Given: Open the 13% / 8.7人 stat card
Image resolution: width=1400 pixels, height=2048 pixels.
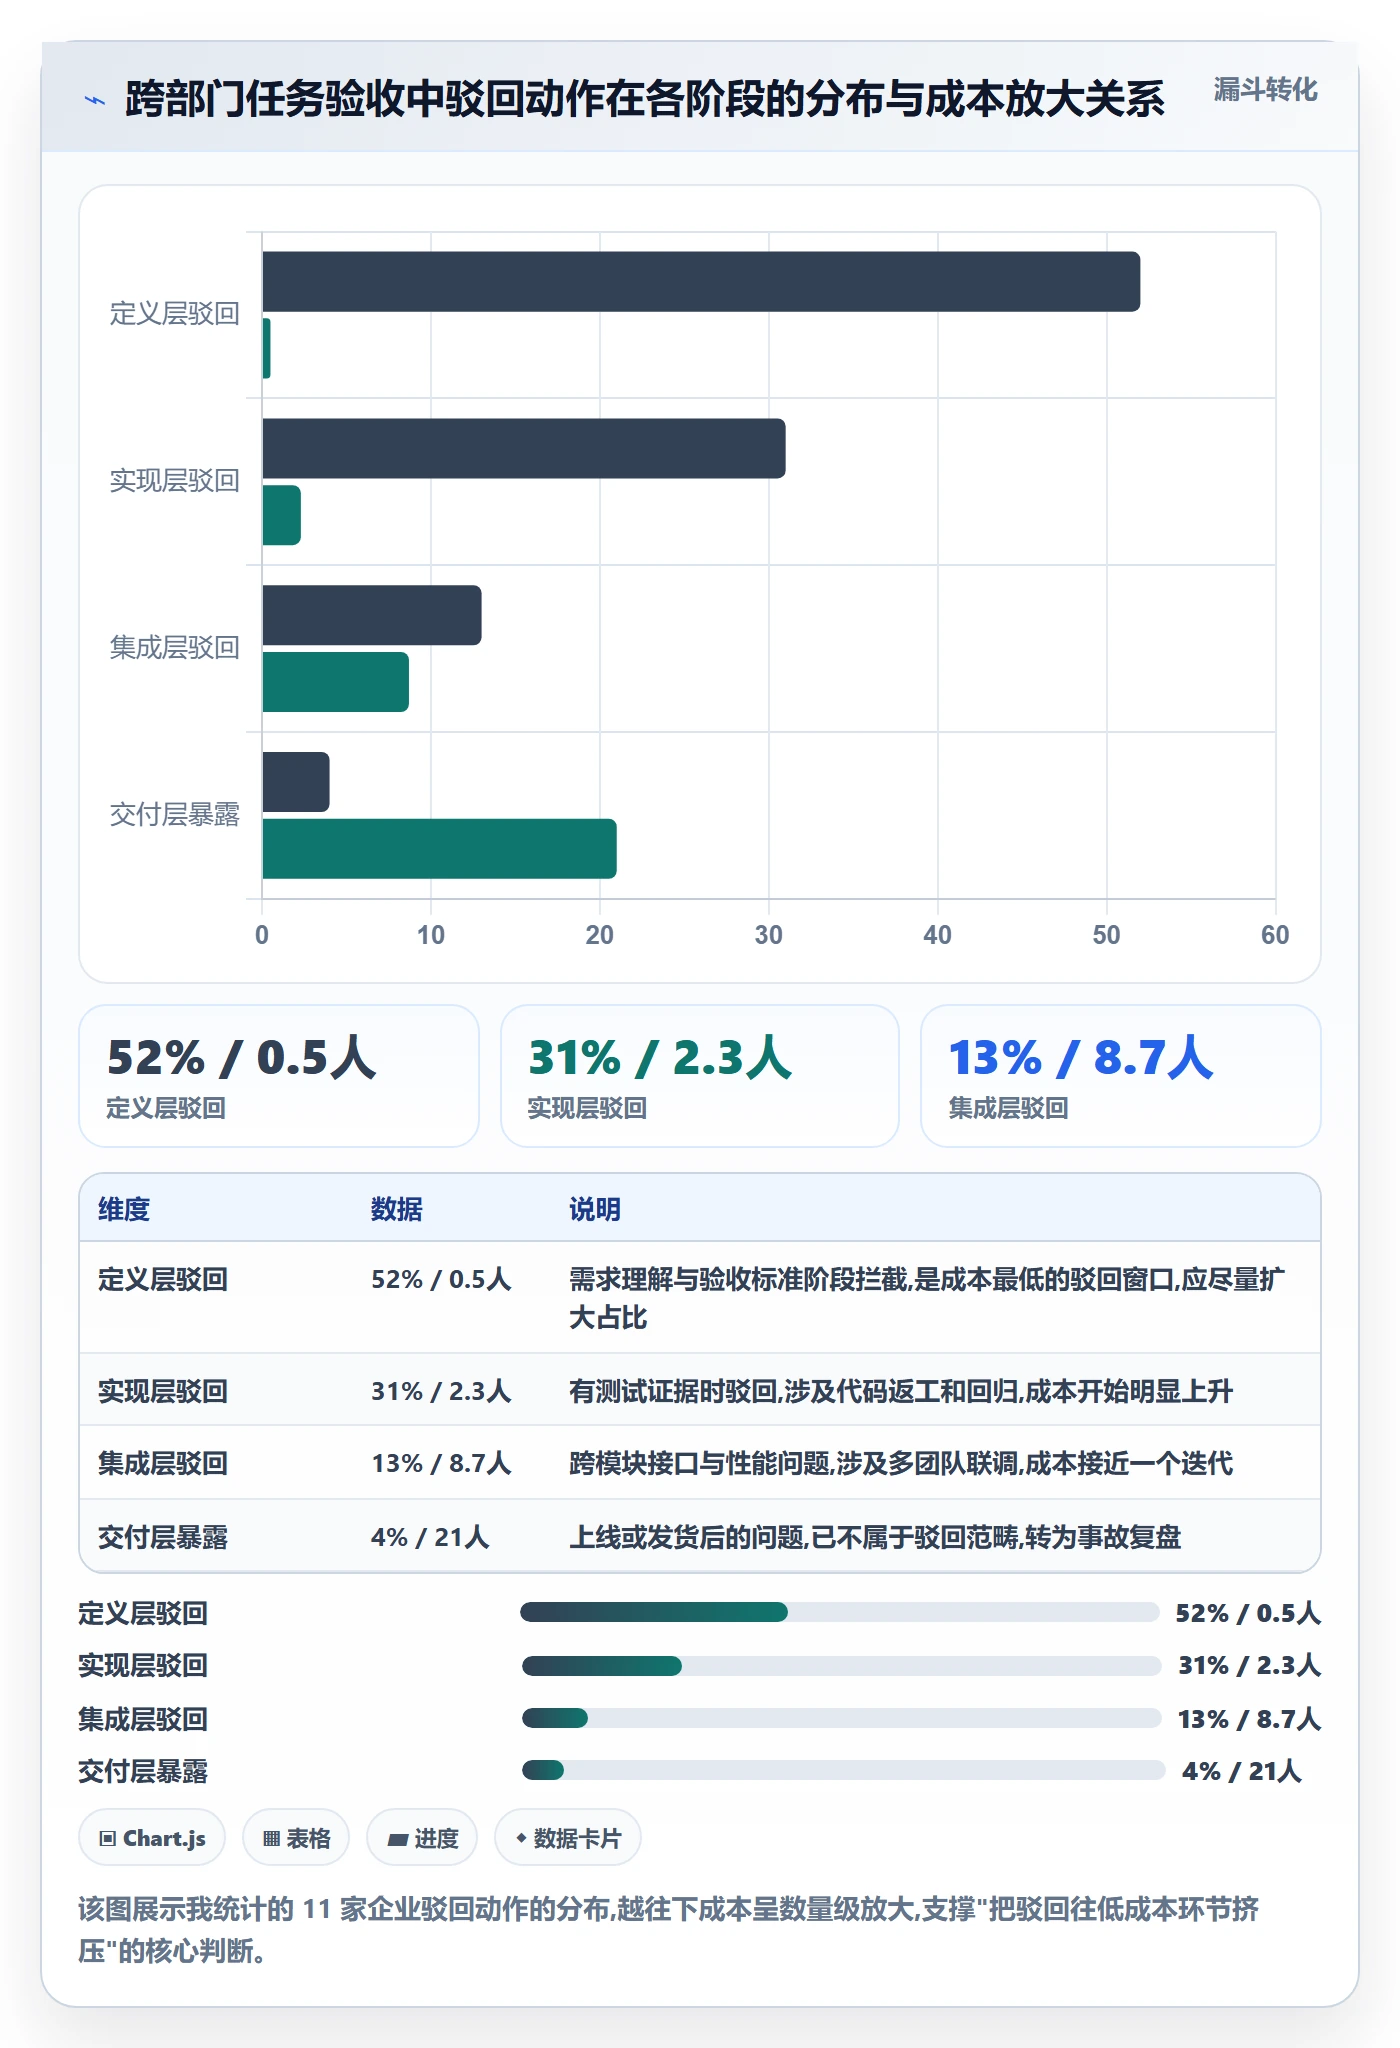Looking at the screenshot, I should [x=1121, y=1076].
